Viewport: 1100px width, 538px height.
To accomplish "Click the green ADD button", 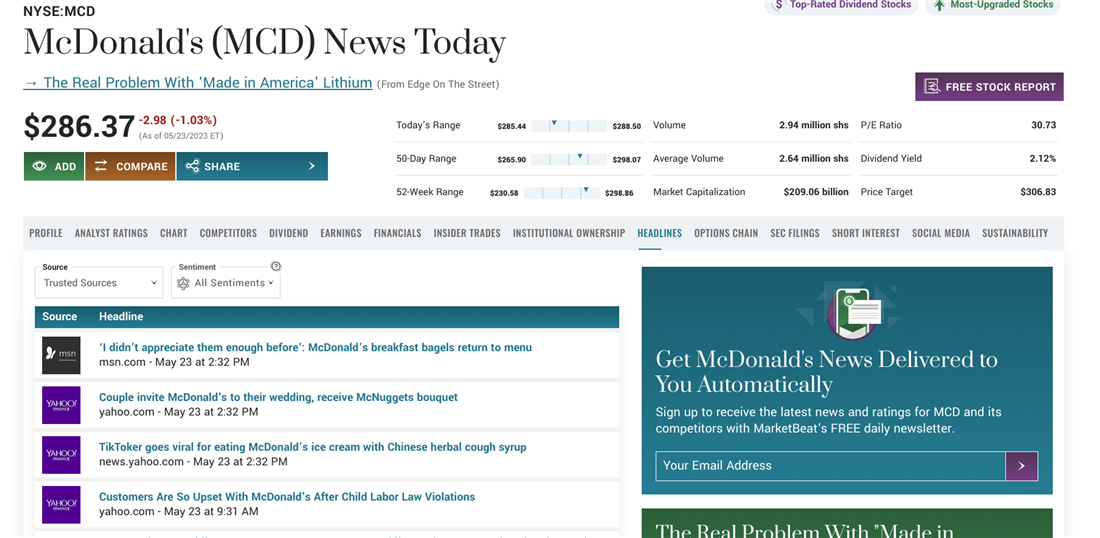I will pyautogui.click(x=54, y=166).
